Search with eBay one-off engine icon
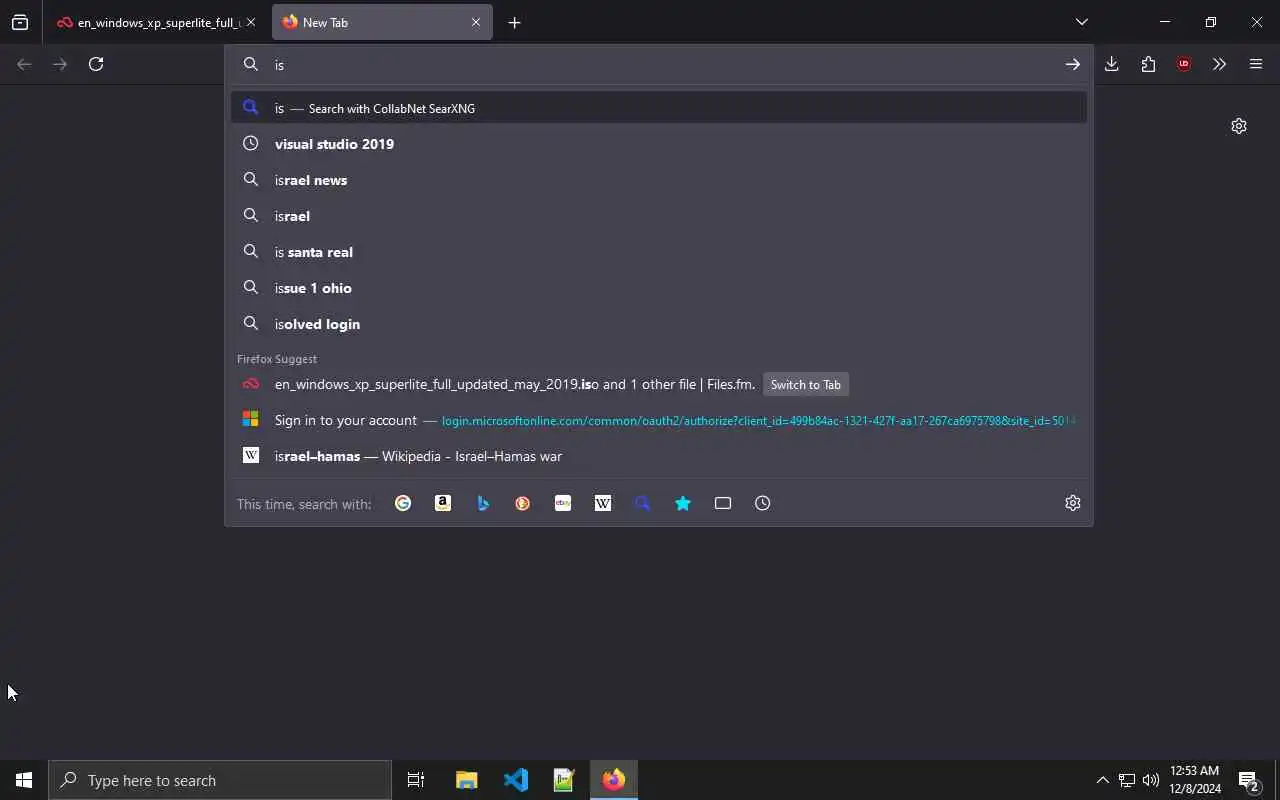Image resolution: width=1280 pixels, height=800 pixels. click(563, 503)
